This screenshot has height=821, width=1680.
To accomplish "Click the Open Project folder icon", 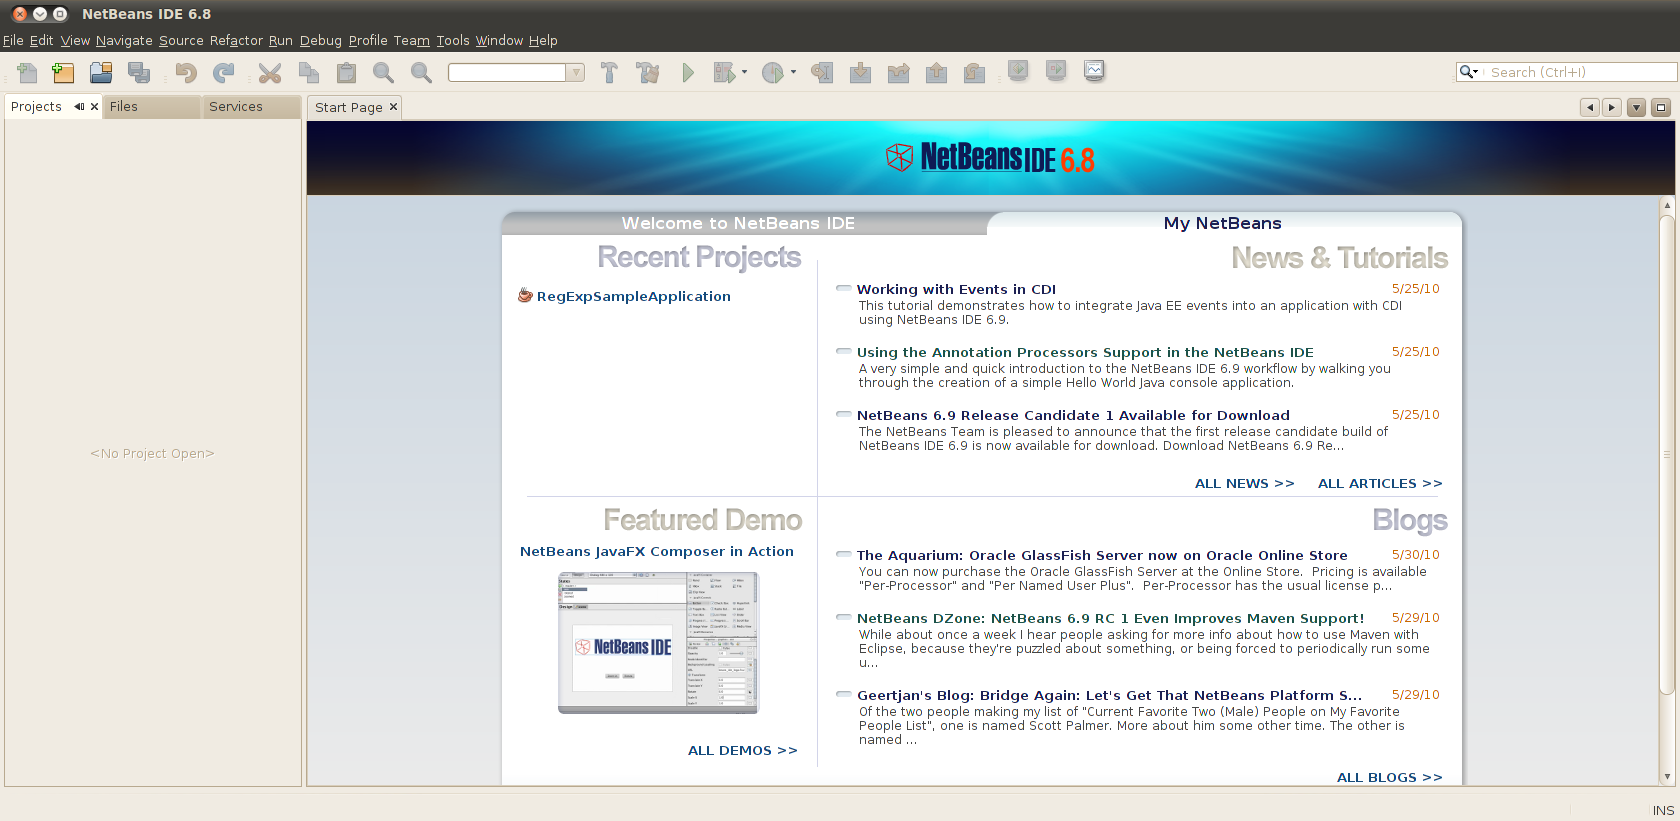I will tap(101, 73).
